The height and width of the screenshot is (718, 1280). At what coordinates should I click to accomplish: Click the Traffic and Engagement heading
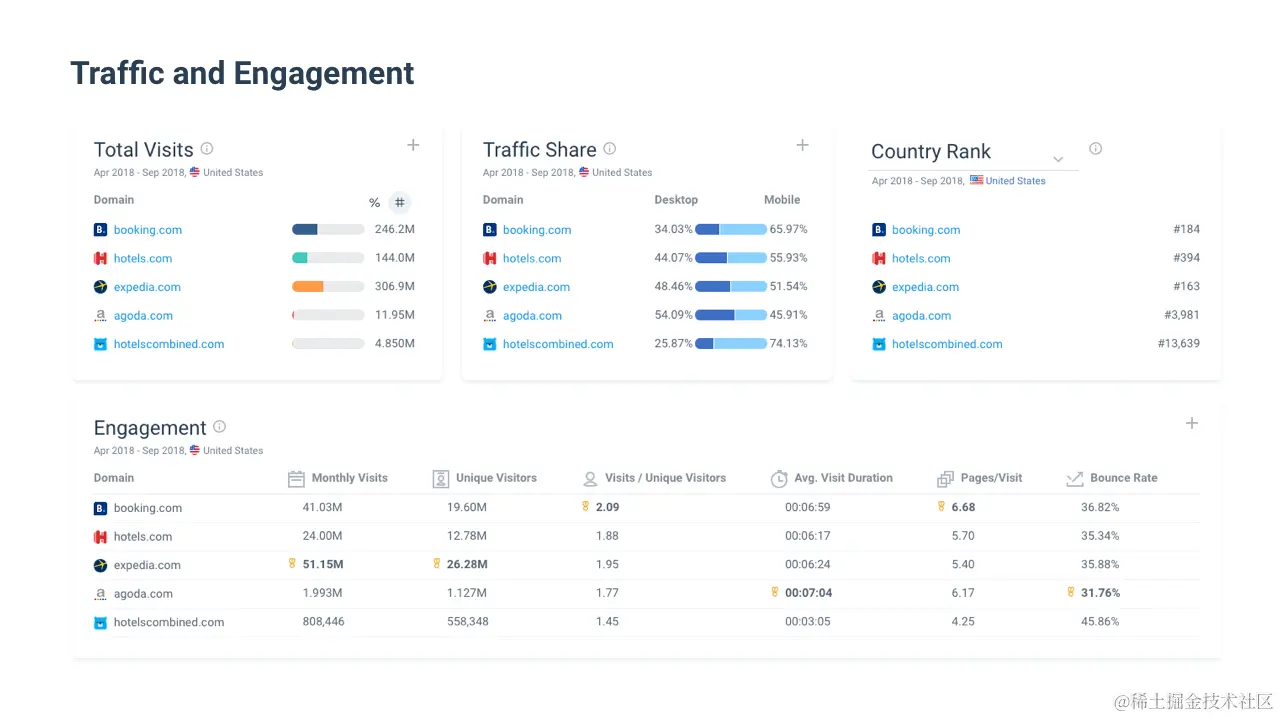242,73
